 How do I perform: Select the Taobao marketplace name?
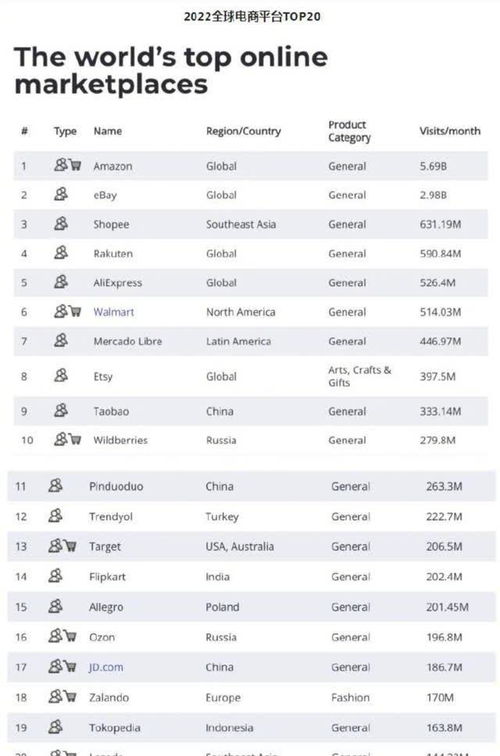coord(111,411)
